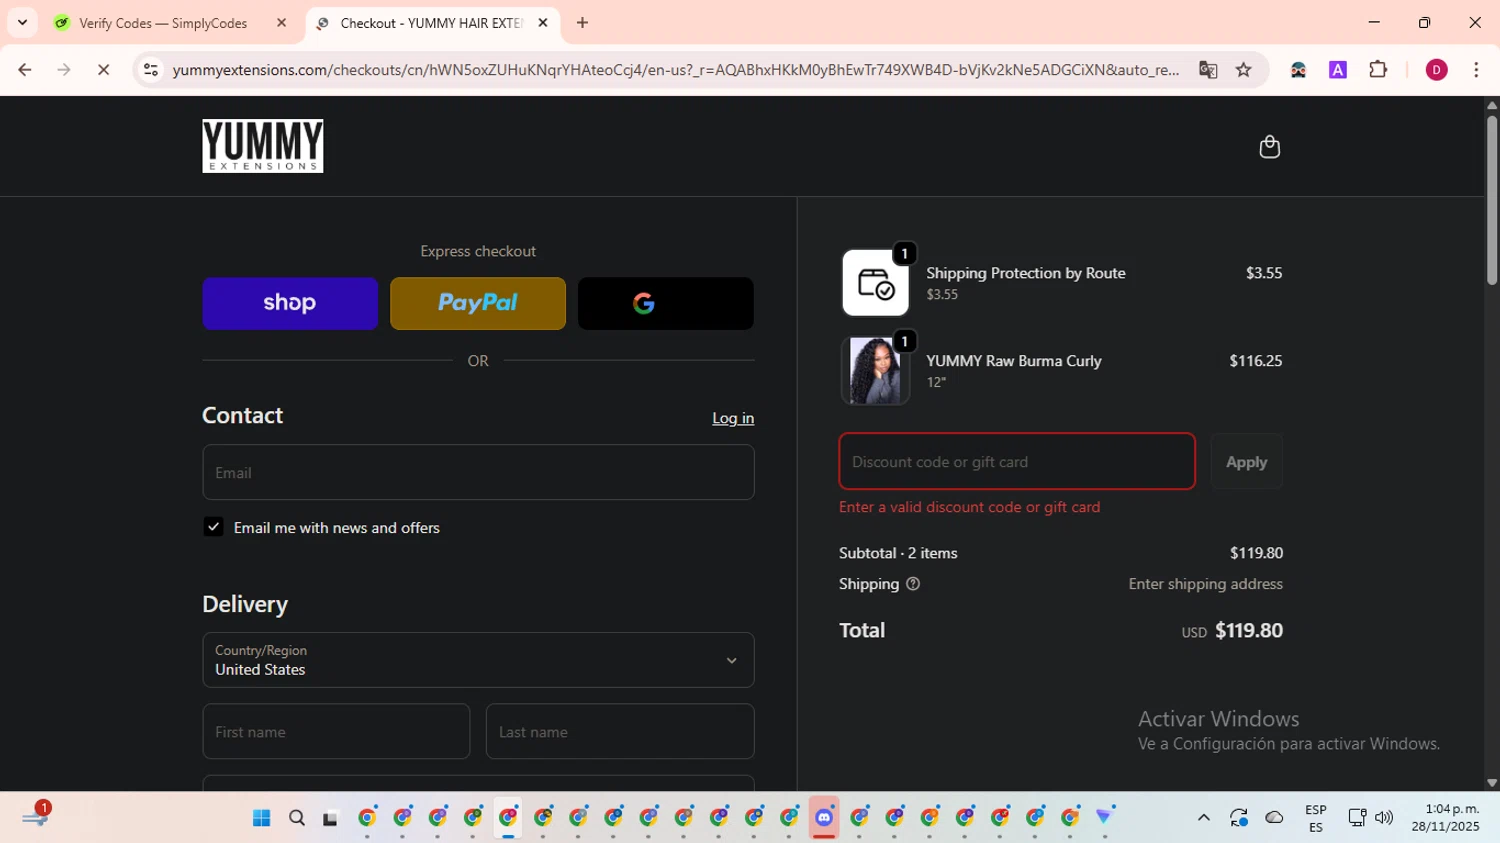Click the First name field
Viewport: 1500px width, 843px height.
coord(336,731)
